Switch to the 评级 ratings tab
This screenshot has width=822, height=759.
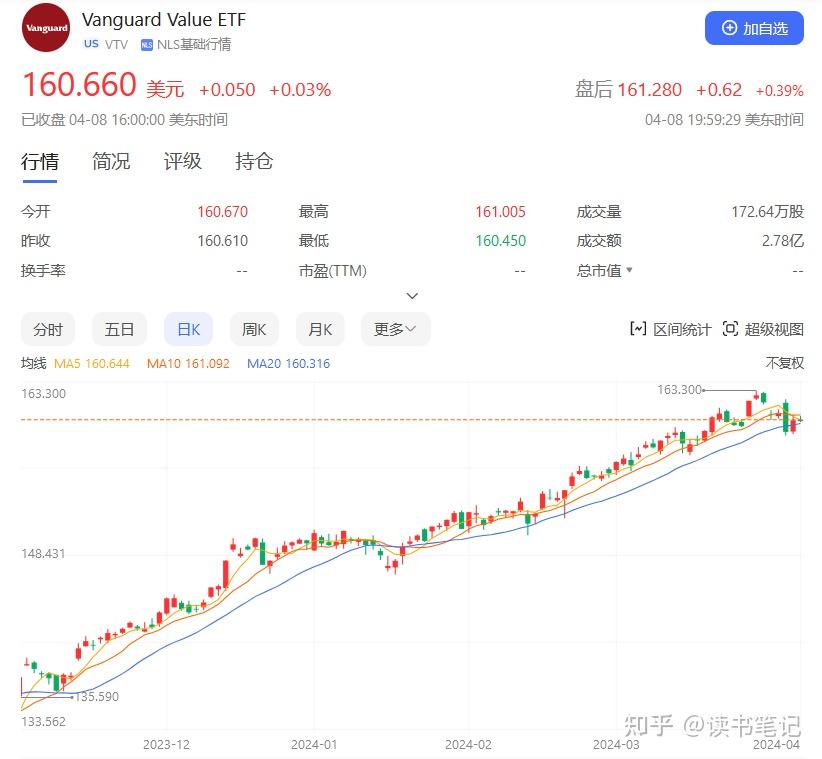182,161
